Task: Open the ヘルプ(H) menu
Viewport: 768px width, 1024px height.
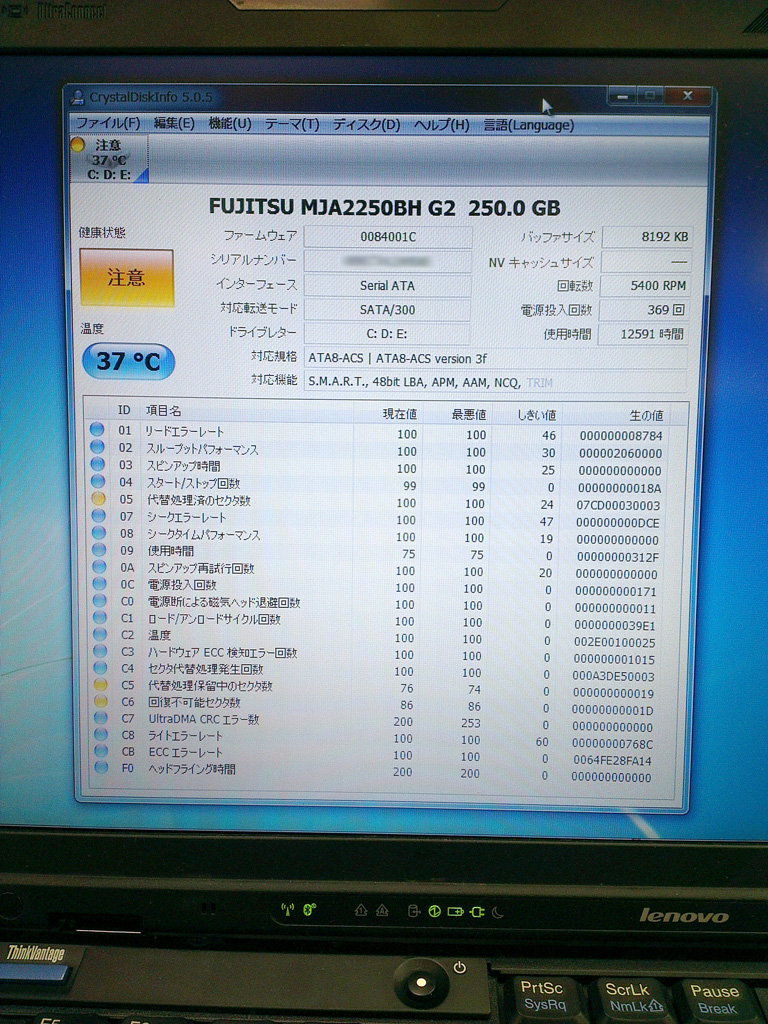Action: click(x=441, y=125)
